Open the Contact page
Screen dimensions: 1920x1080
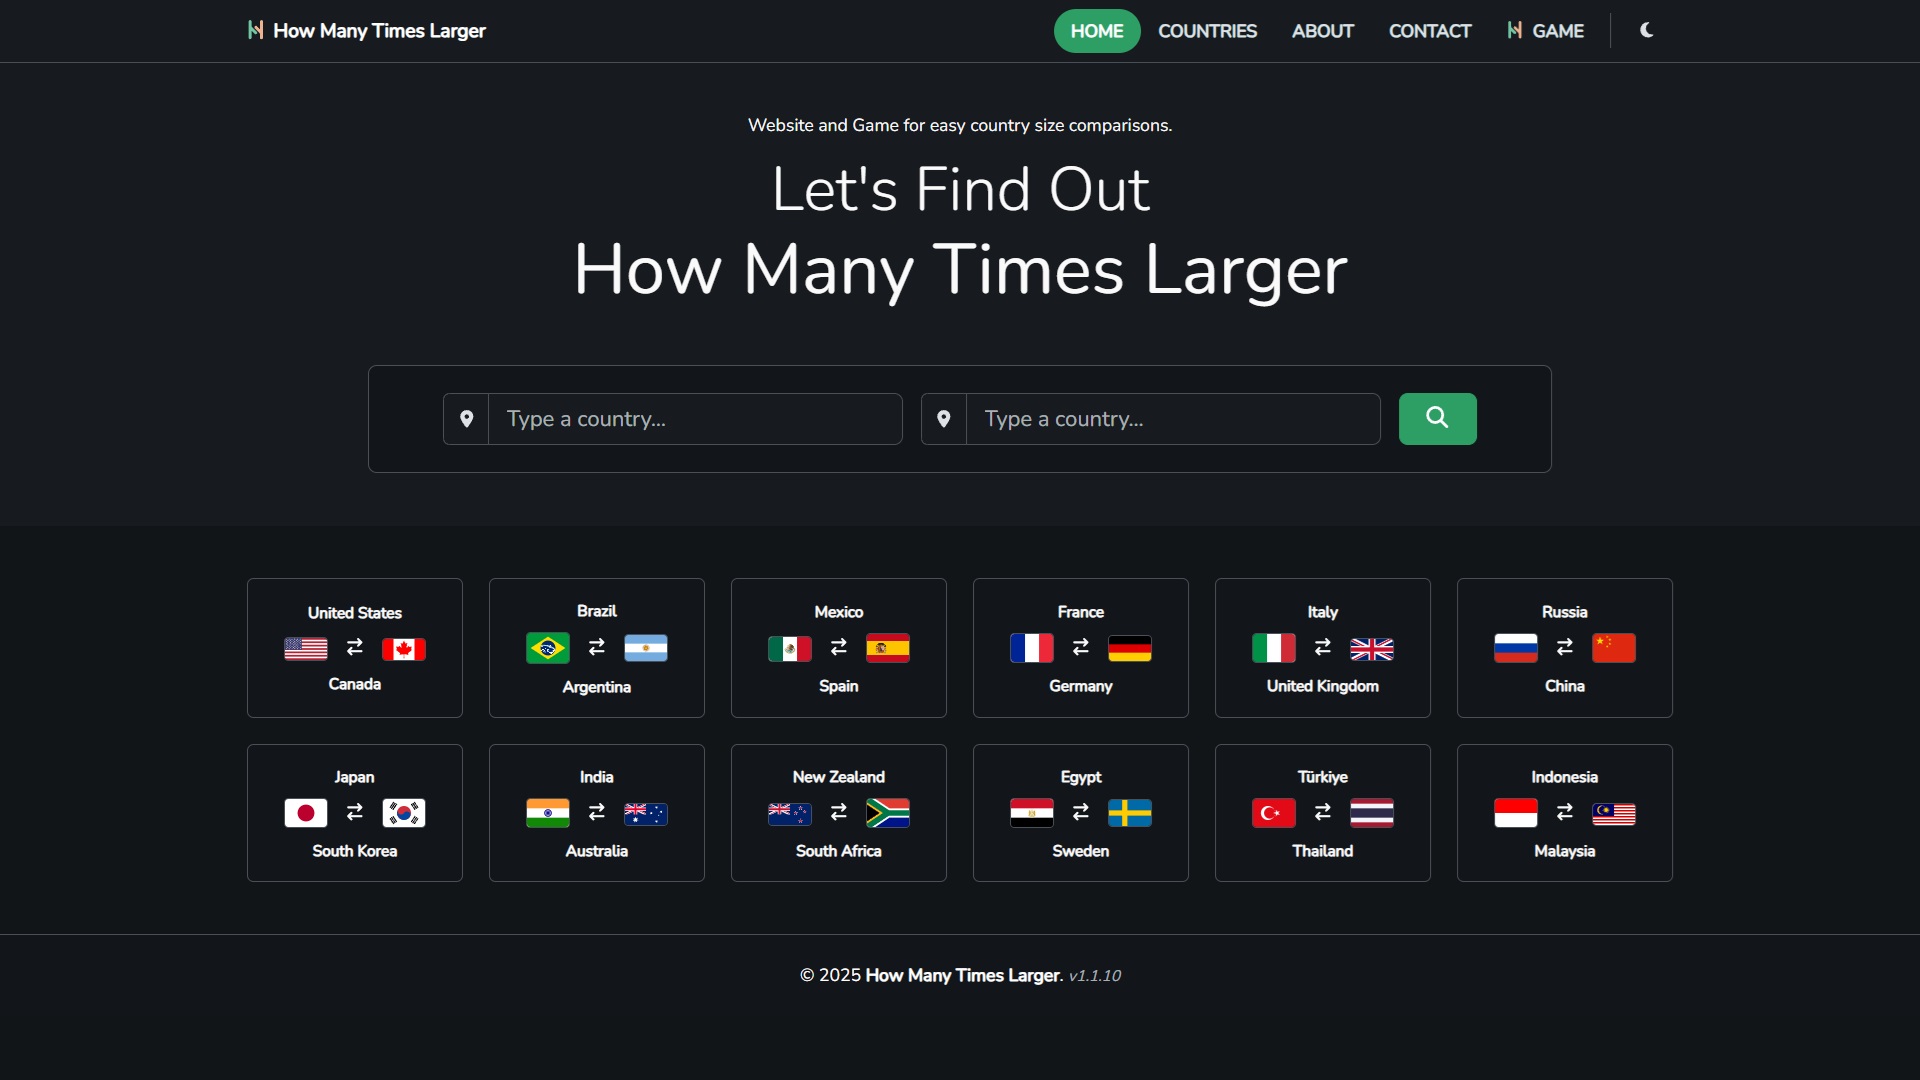(1429, 31)
